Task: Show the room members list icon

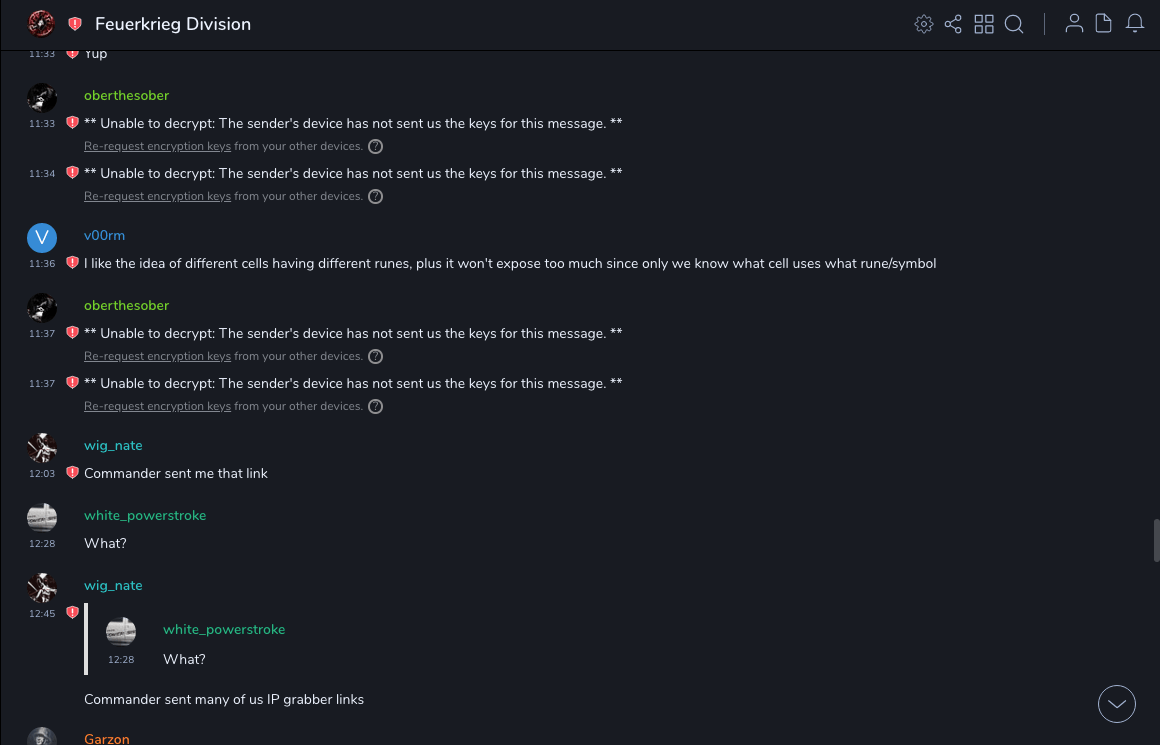Action: click(1074, 24)
